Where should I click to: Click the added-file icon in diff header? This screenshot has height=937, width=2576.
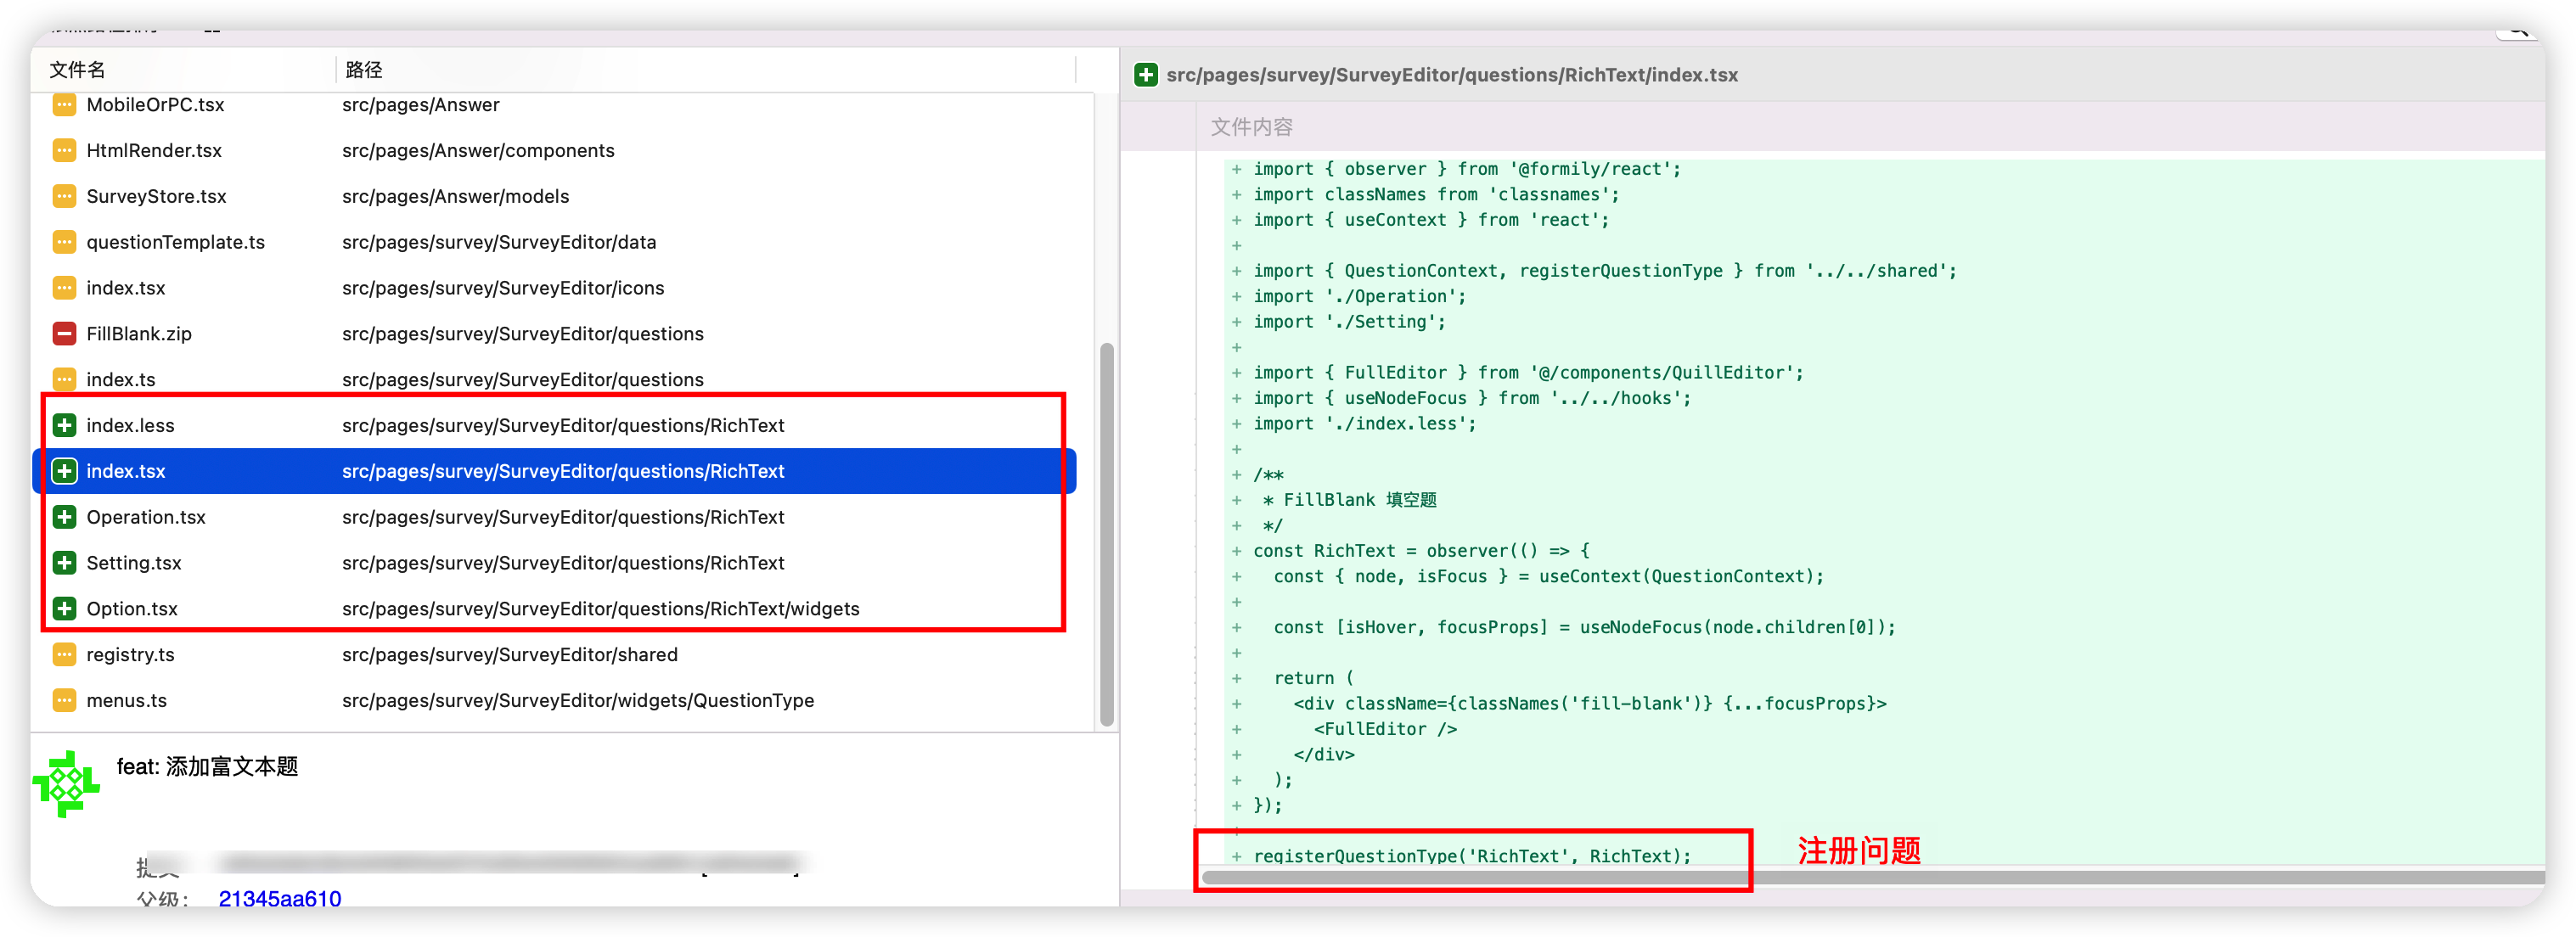tap(1146, 75)
